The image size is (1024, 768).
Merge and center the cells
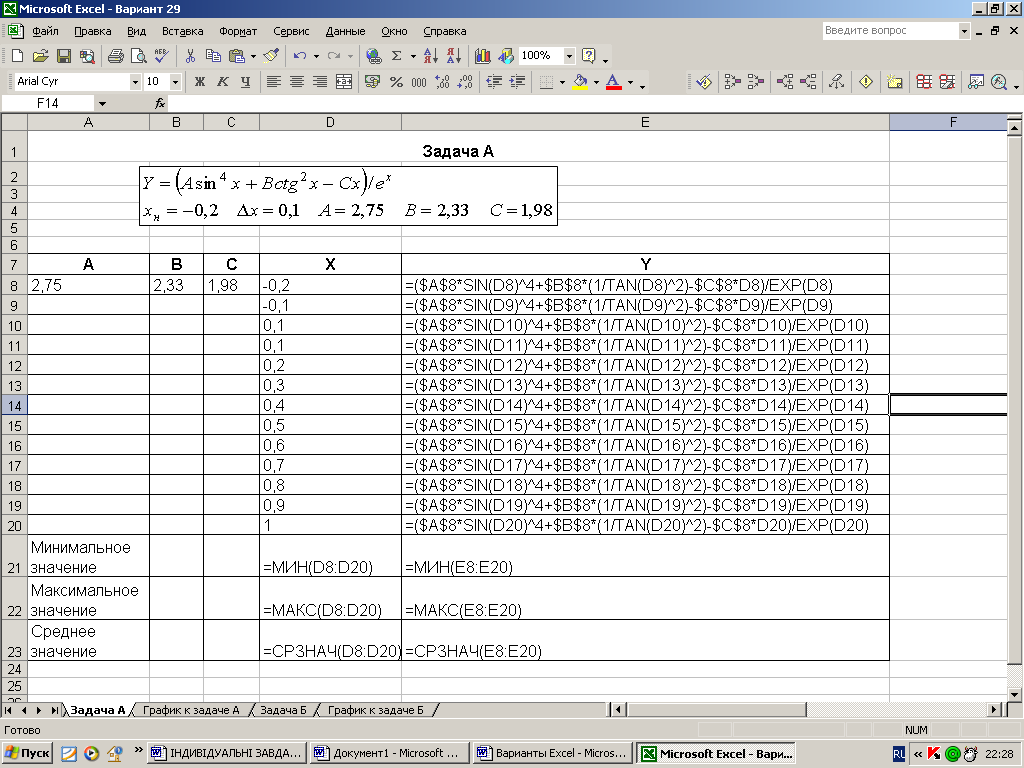pos(344,82)
